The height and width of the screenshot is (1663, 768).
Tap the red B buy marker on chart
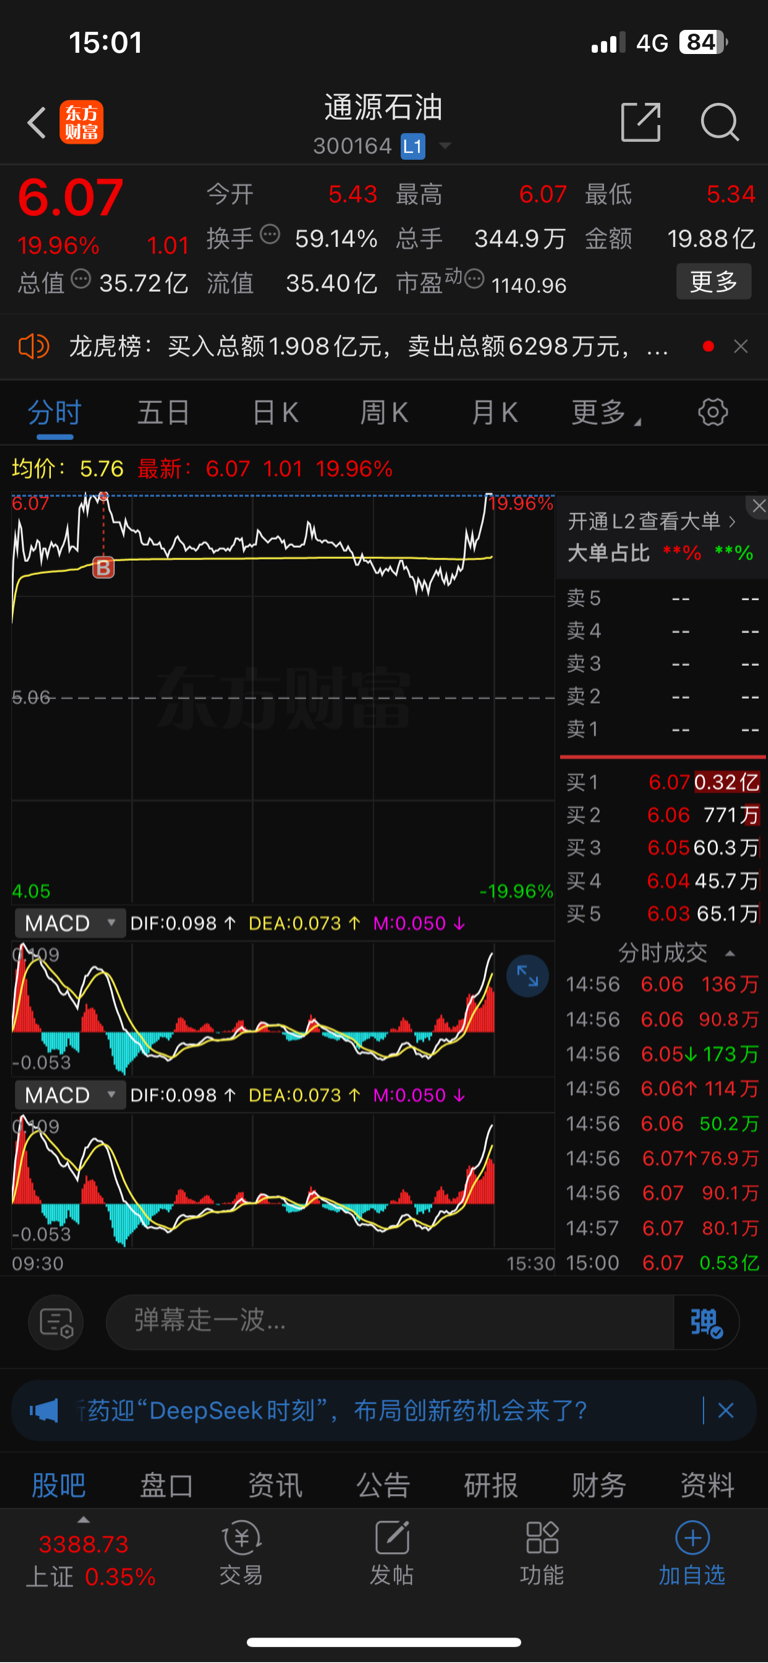103,568
